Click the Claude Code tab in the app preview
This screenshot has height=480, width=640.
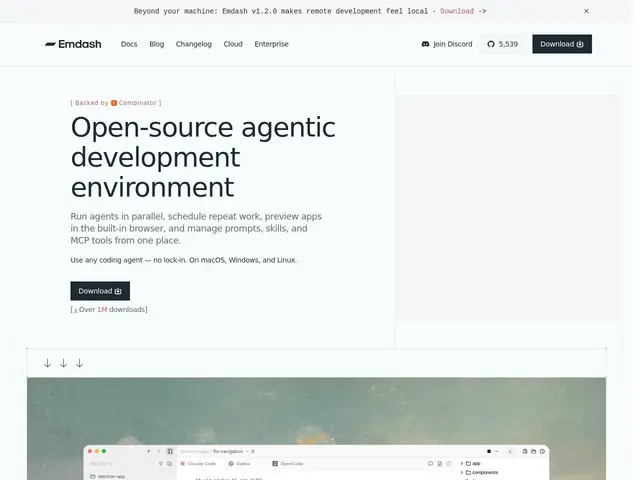coord(198,464)
